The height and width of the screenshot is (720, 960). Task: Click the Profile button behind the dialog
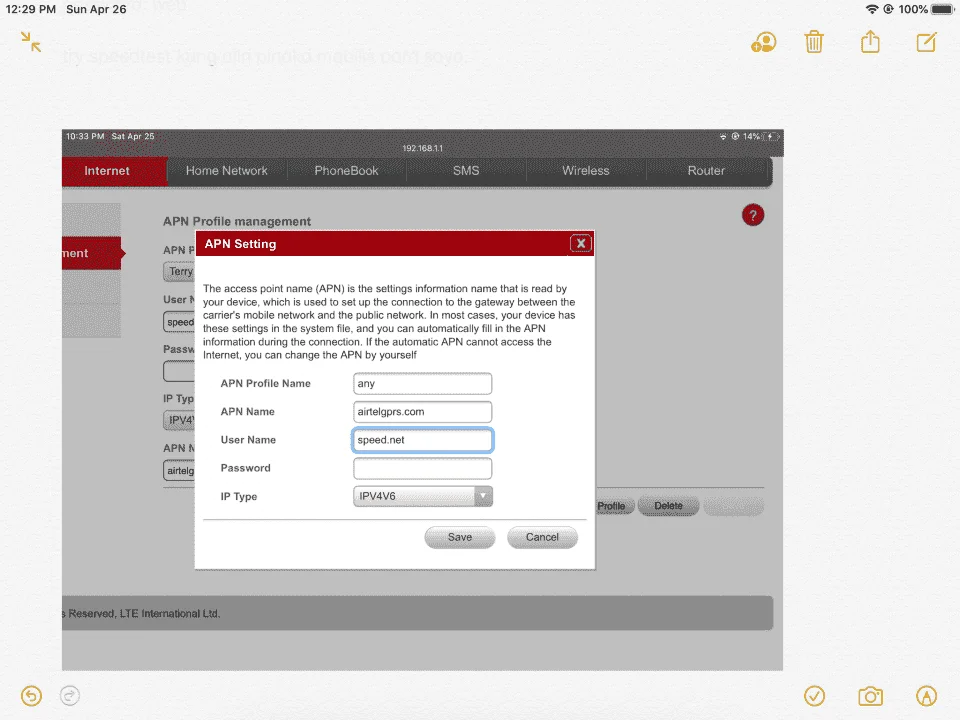tap(614, 506)
